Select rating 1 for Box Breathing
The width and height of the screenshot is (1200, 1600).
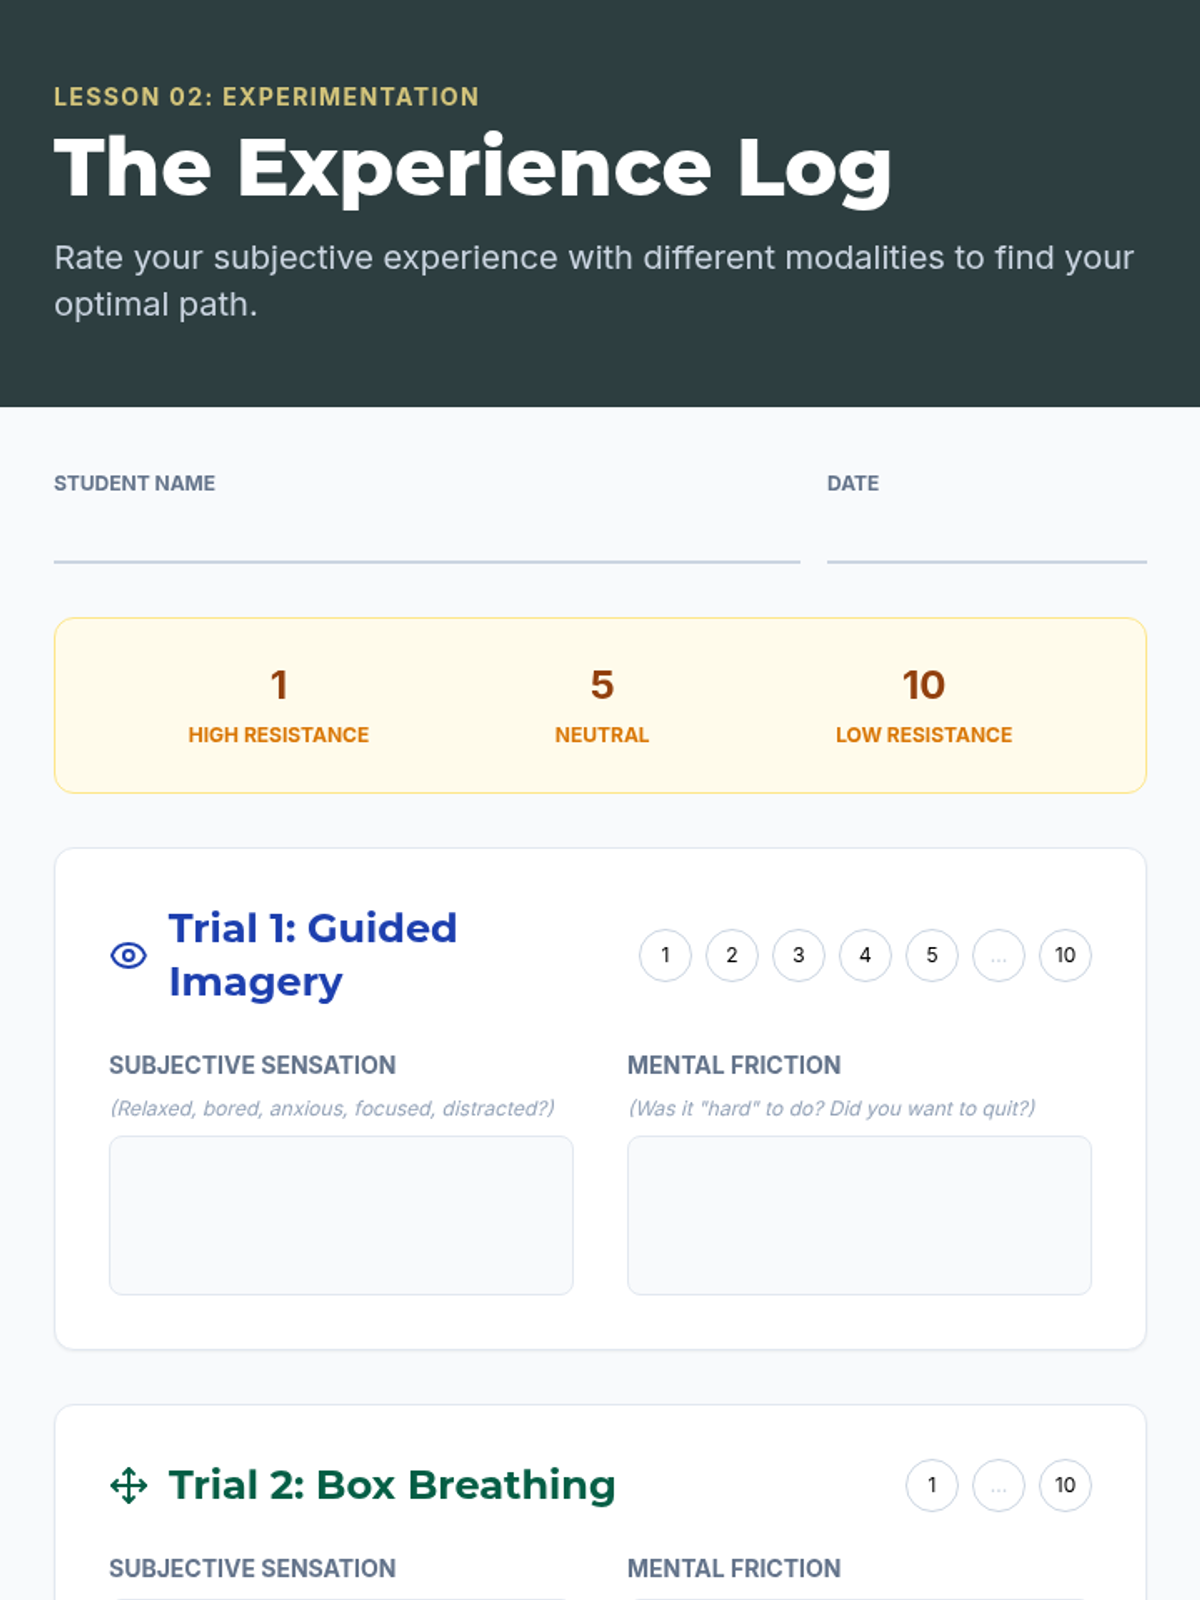coord(932,1485)
